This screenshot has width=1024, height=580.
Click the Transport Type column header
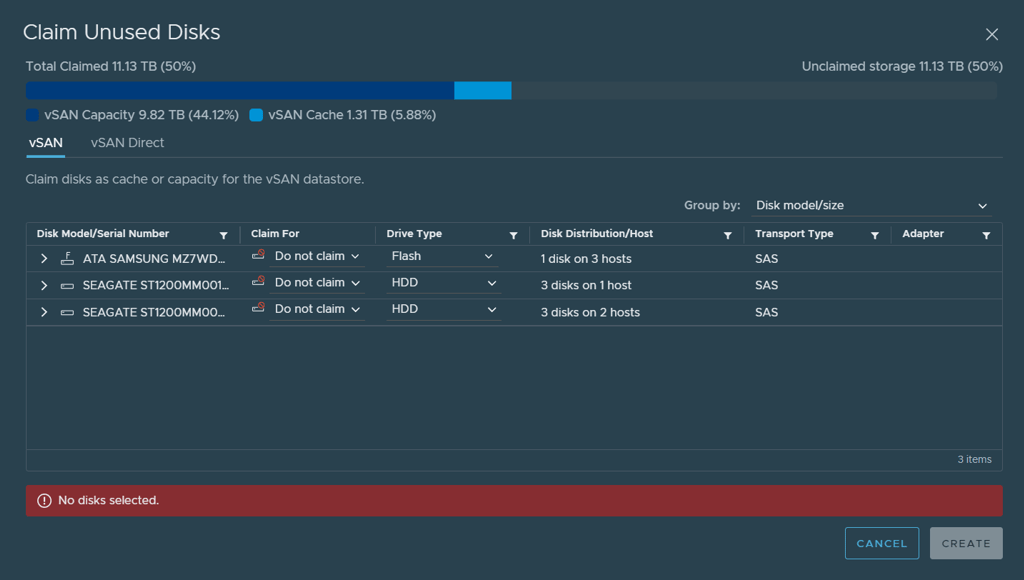794,234
